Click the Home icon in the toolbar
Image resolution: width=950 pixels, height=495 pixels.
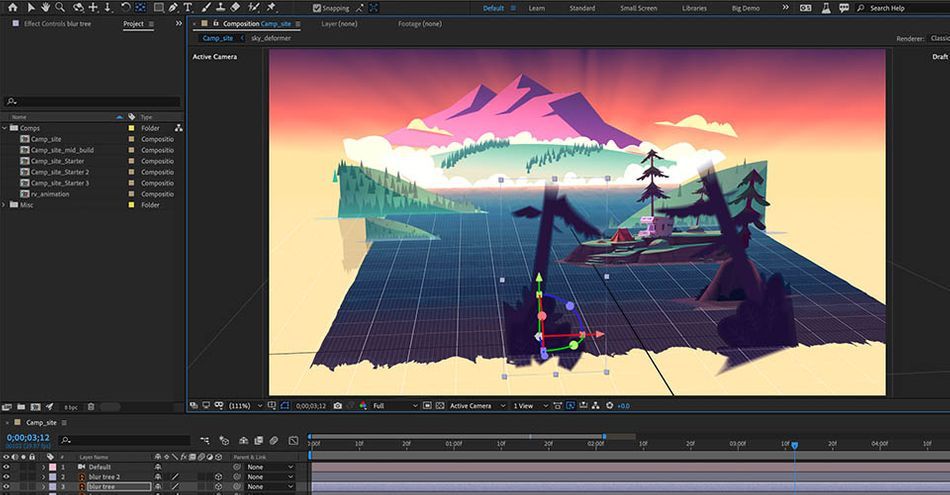12,7
